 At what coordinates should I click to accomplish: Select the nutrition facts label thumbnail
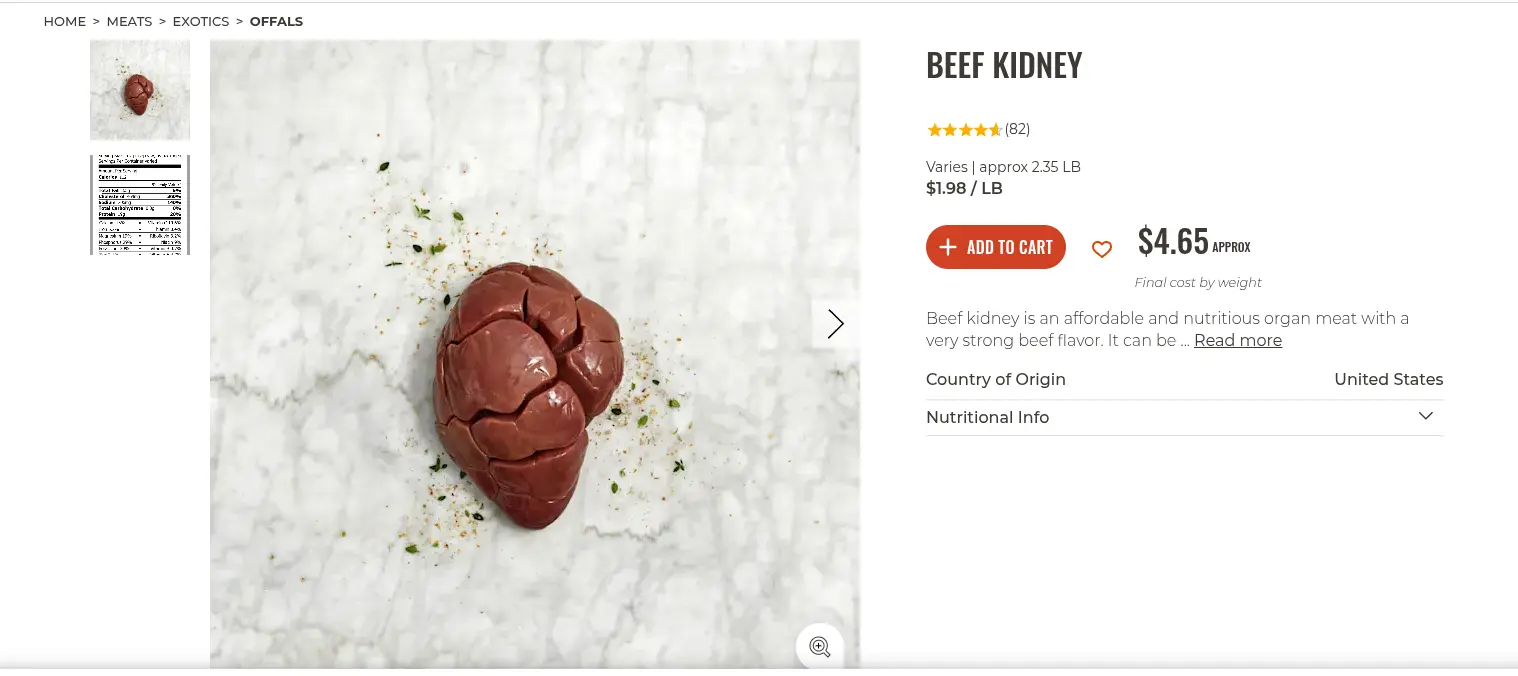(140, 204)
